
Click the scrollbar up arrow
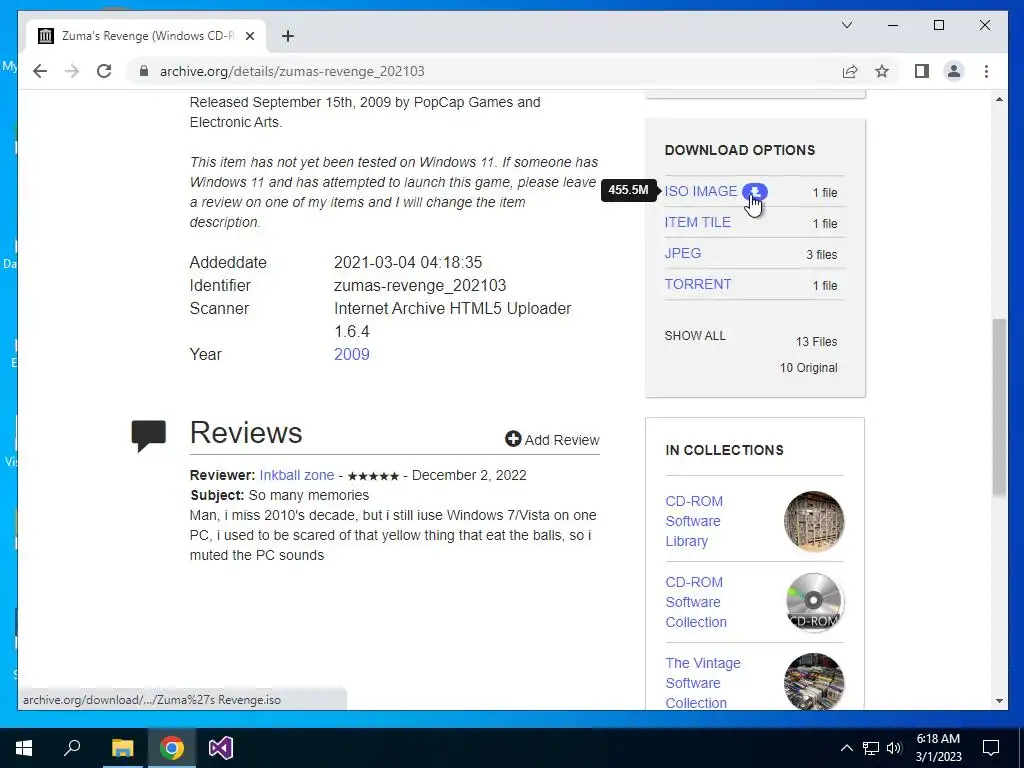tap(999, 99)
